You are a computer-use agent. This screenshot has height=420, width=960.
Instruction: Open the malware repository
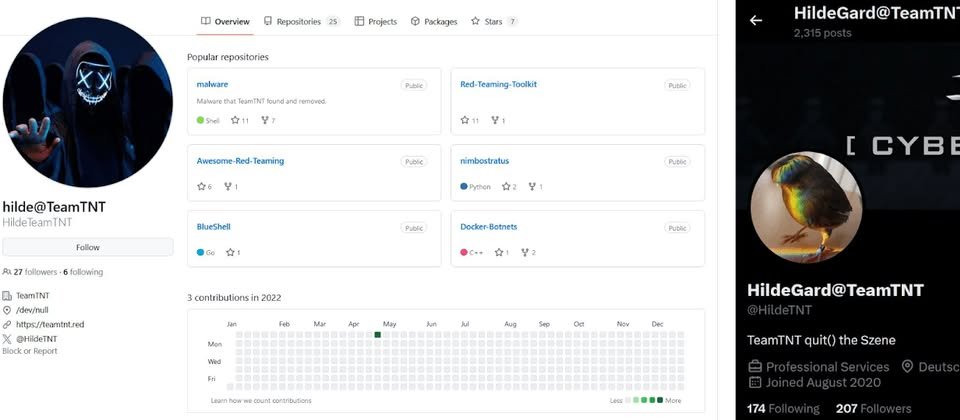[x=212, y=84]
